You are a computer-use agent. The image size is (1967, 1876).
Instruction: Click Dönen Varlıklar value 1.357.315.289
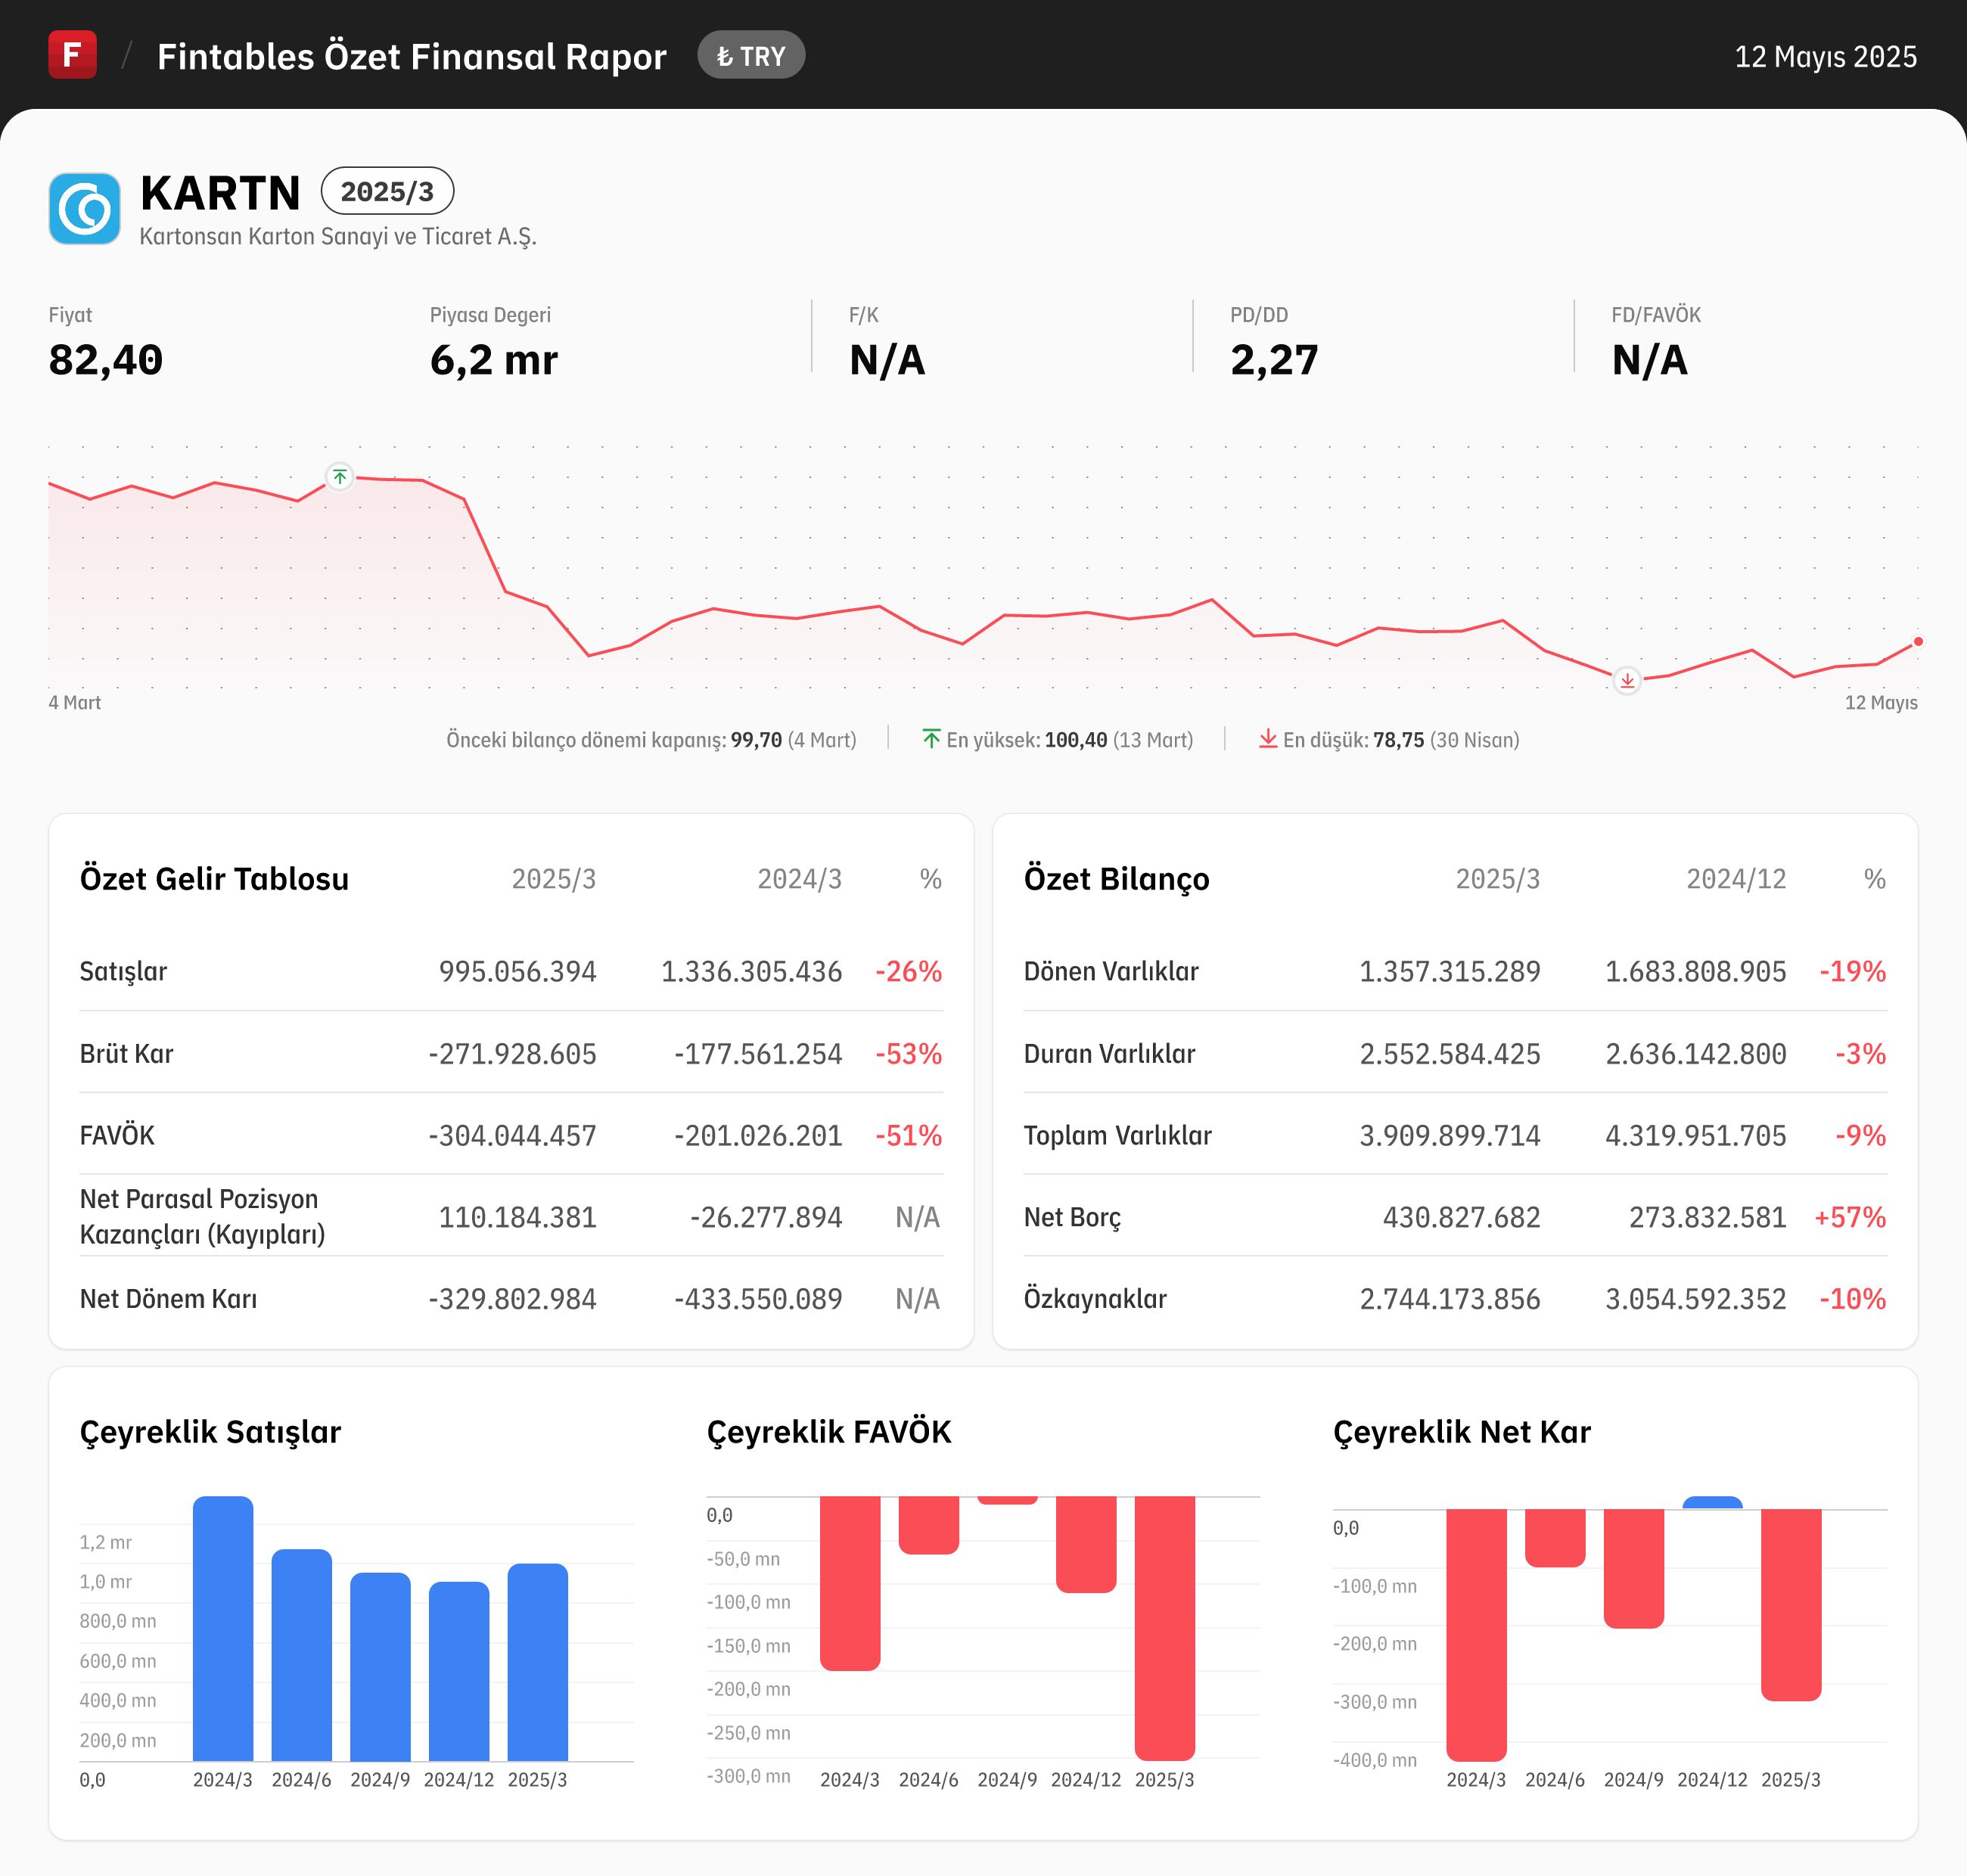(1450, 971)
